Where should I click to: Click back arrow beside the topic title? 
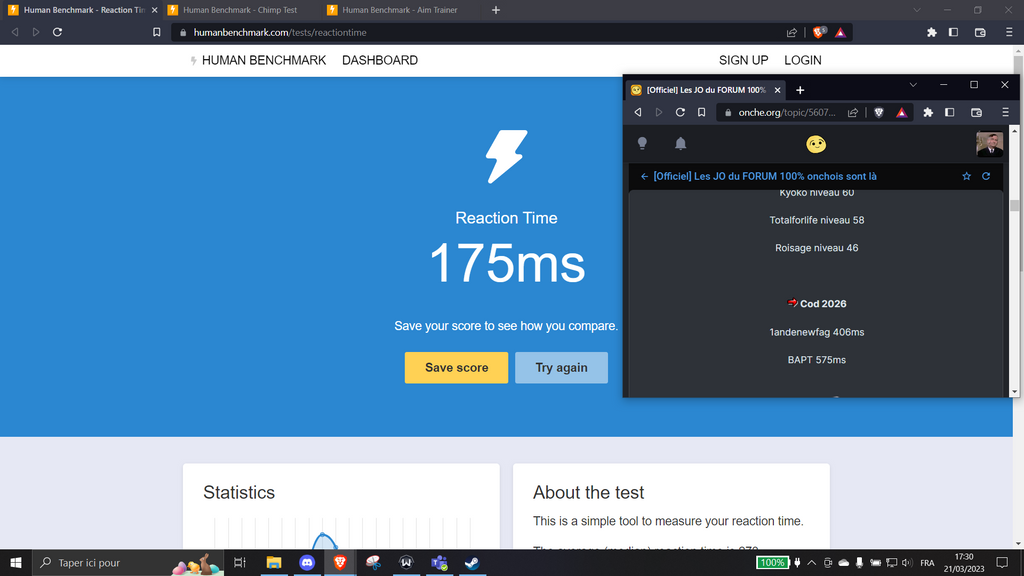click(x=644, y=176)
